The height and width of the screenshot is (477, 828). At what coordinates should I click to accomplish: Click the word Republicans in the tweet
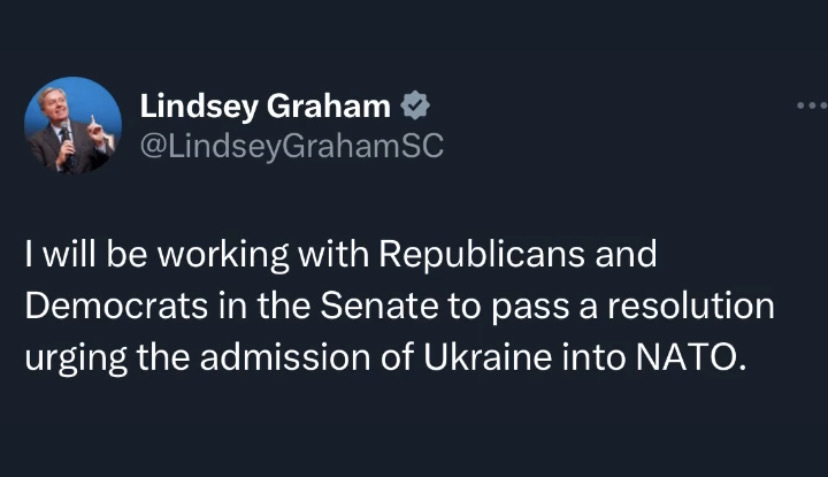[x=481, y=255]
